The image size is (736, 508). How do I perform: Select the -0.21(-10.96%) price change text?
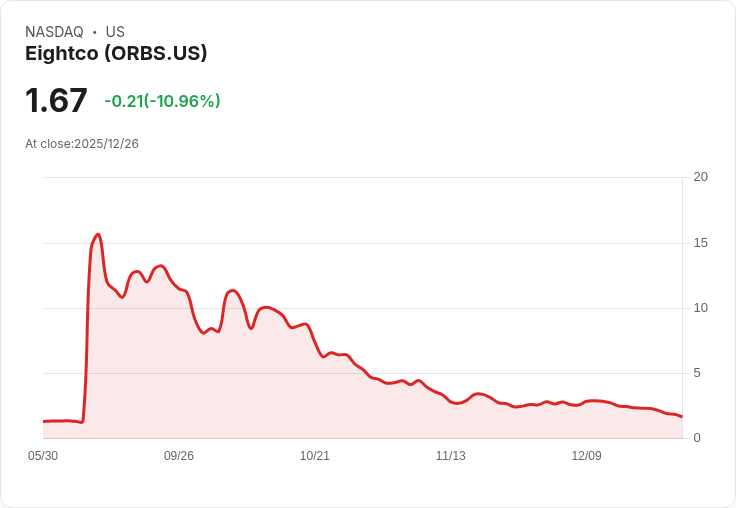162,101
